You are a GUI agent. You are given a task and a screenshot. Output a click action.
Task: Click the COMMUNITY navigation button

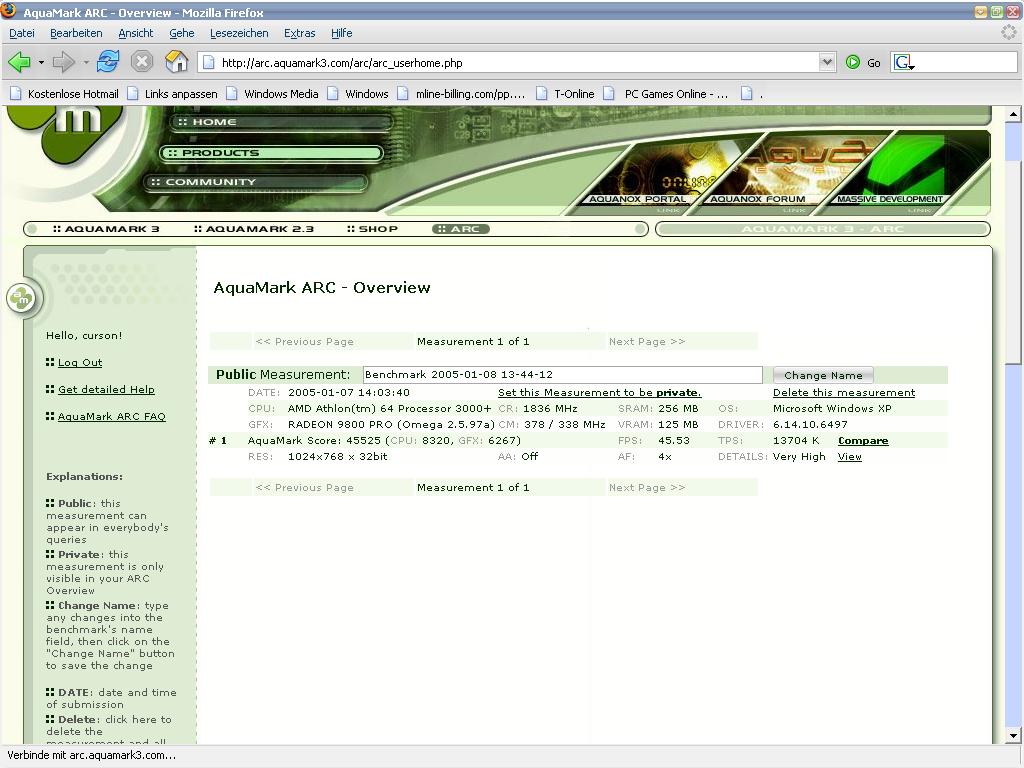pos(256,182)
